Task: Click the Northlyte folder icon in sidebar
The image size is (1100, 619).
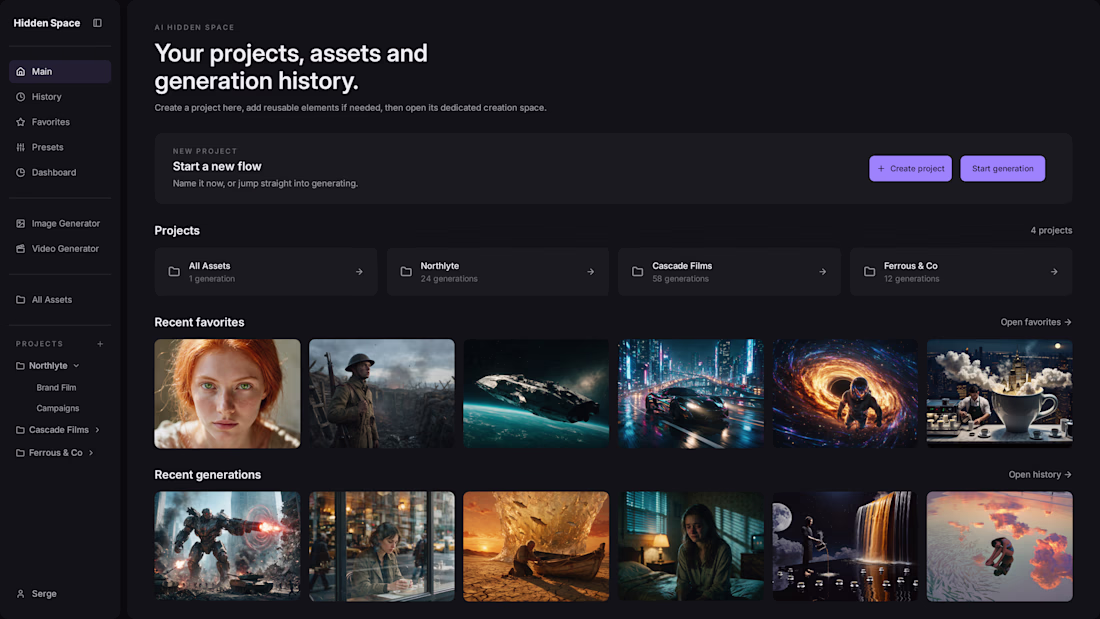Action: tap(20, 366)
